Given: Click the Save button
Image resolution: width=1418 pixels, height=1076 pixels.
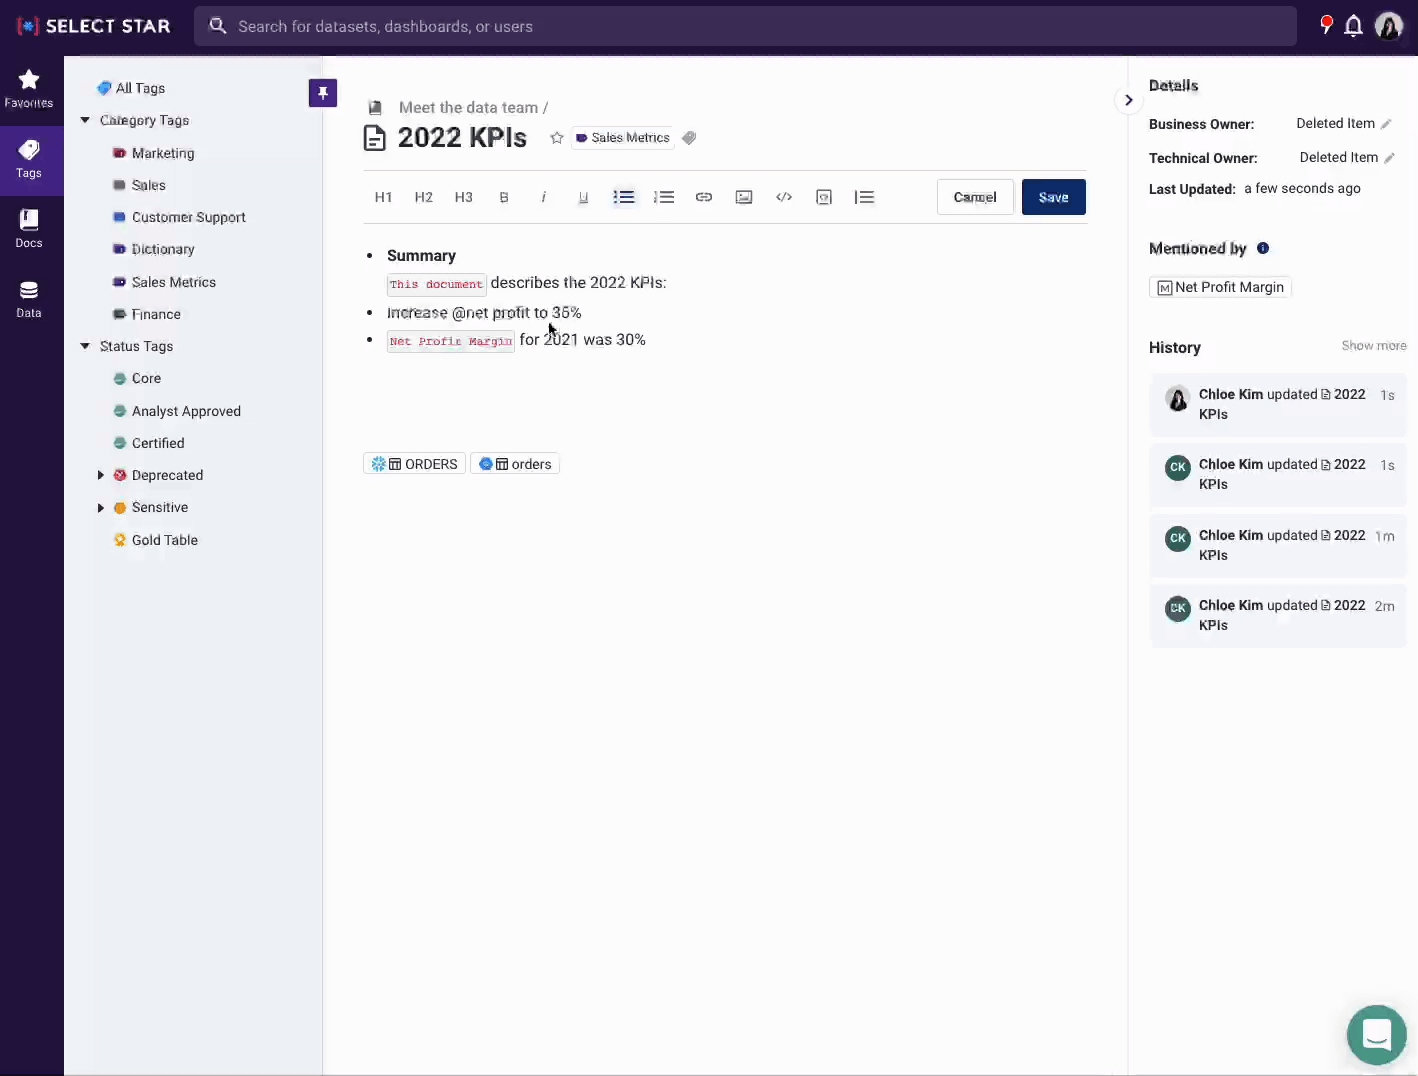Looking at the screenshot, I should point(1053,197).
